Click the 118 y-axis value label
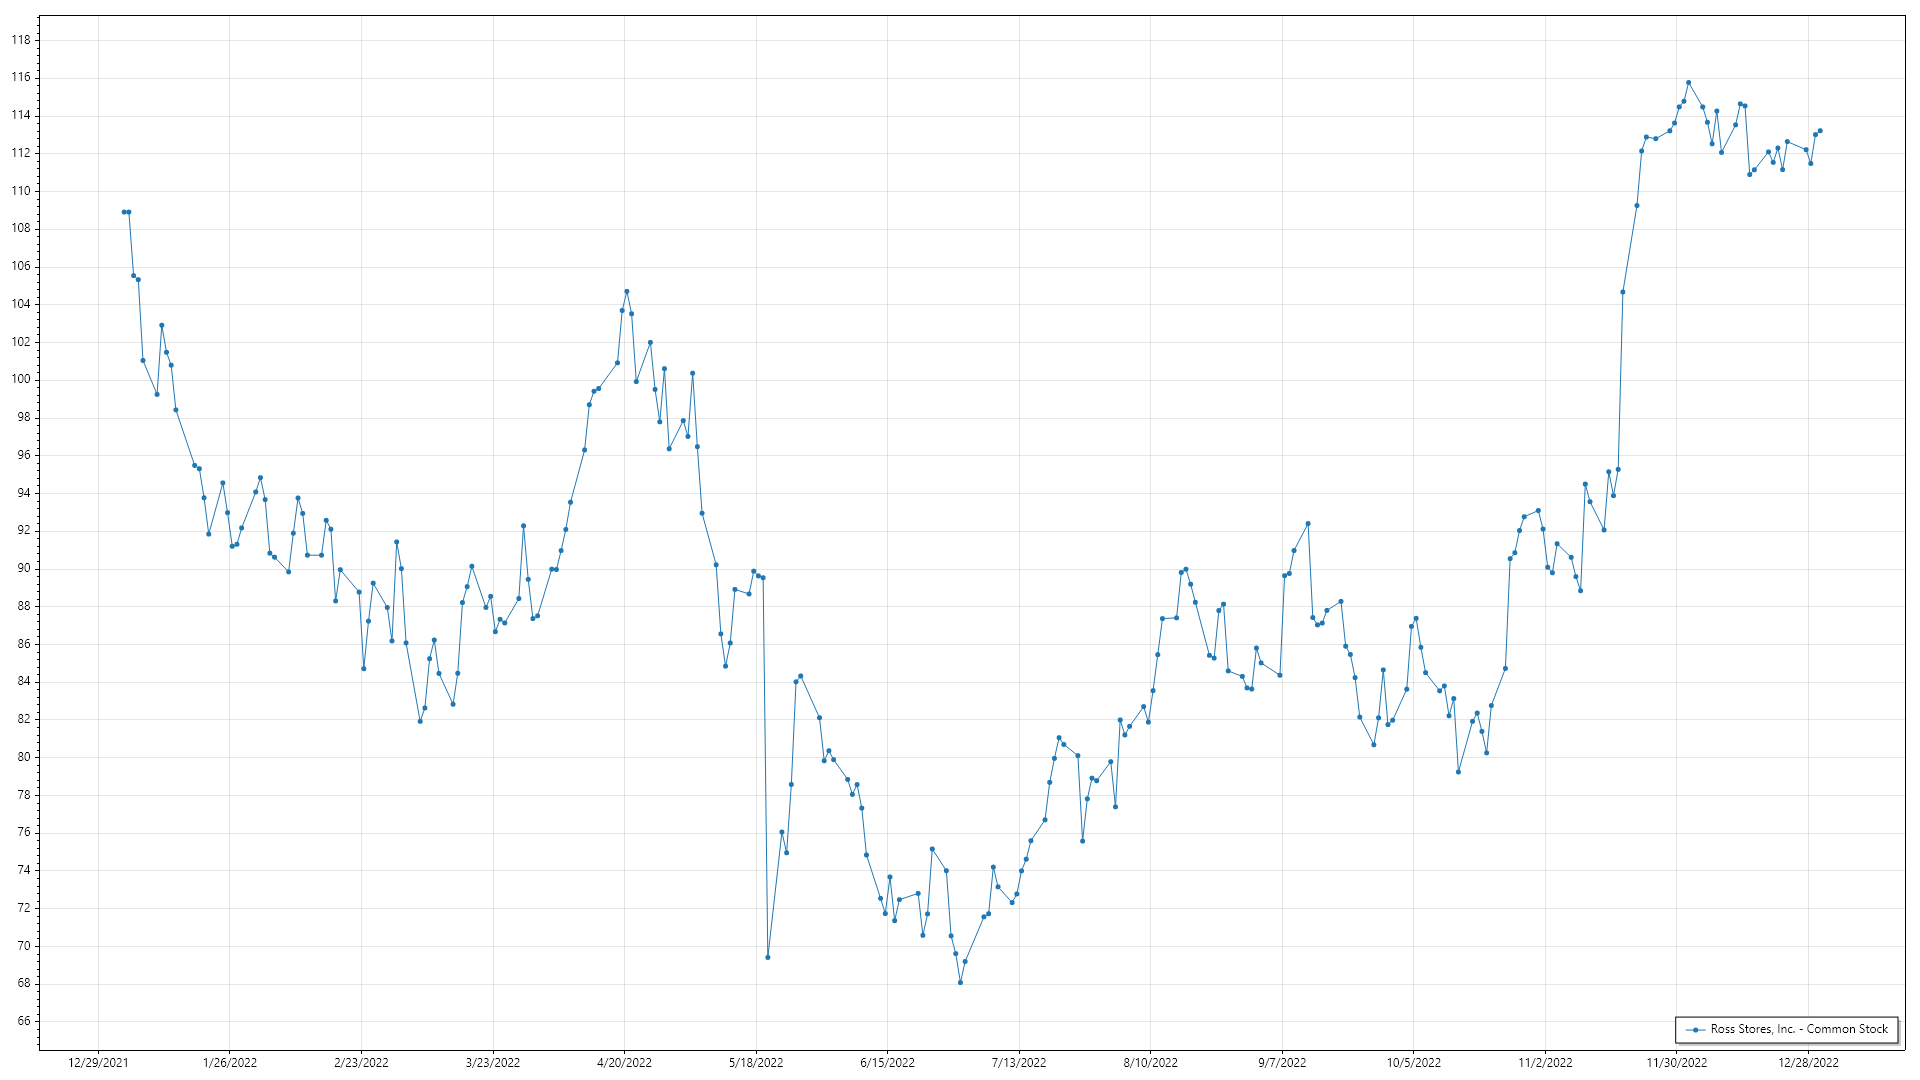The width and height of the screenshot is (1920, 1080). pos(21,40)
